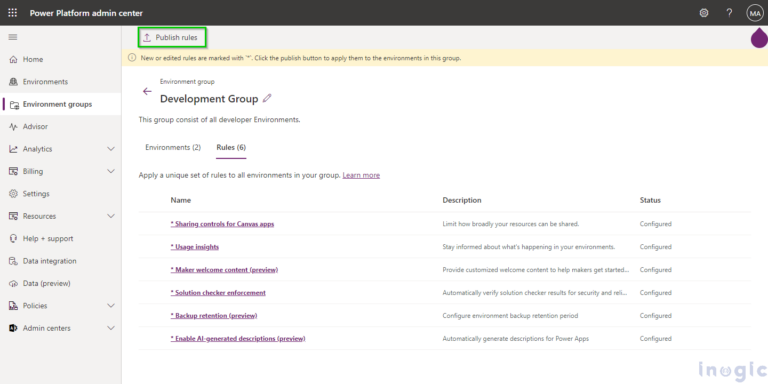768x384 pixels.
Task: Open Sharing controls for Canvas apps rule
Action: click(x=222, y=224)
